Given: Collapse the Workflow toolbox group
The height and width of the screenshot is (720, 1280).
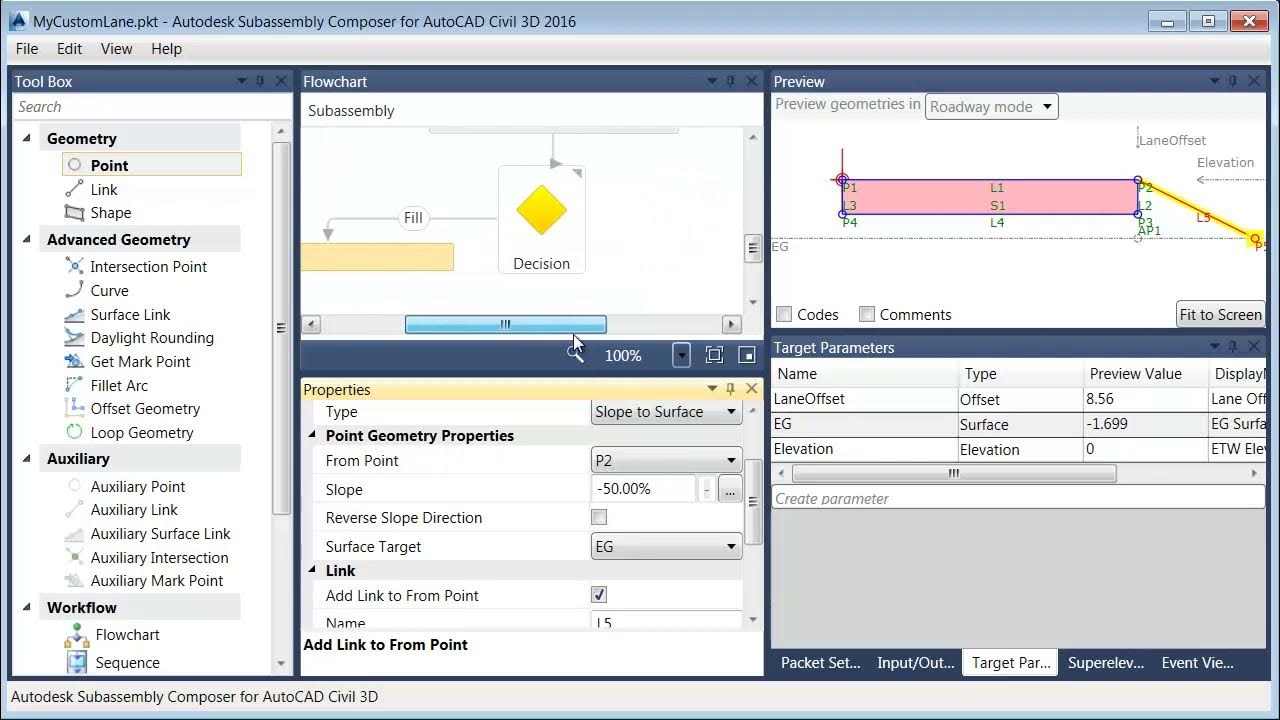Looking at the screenshot, I should tap(27, 607).
